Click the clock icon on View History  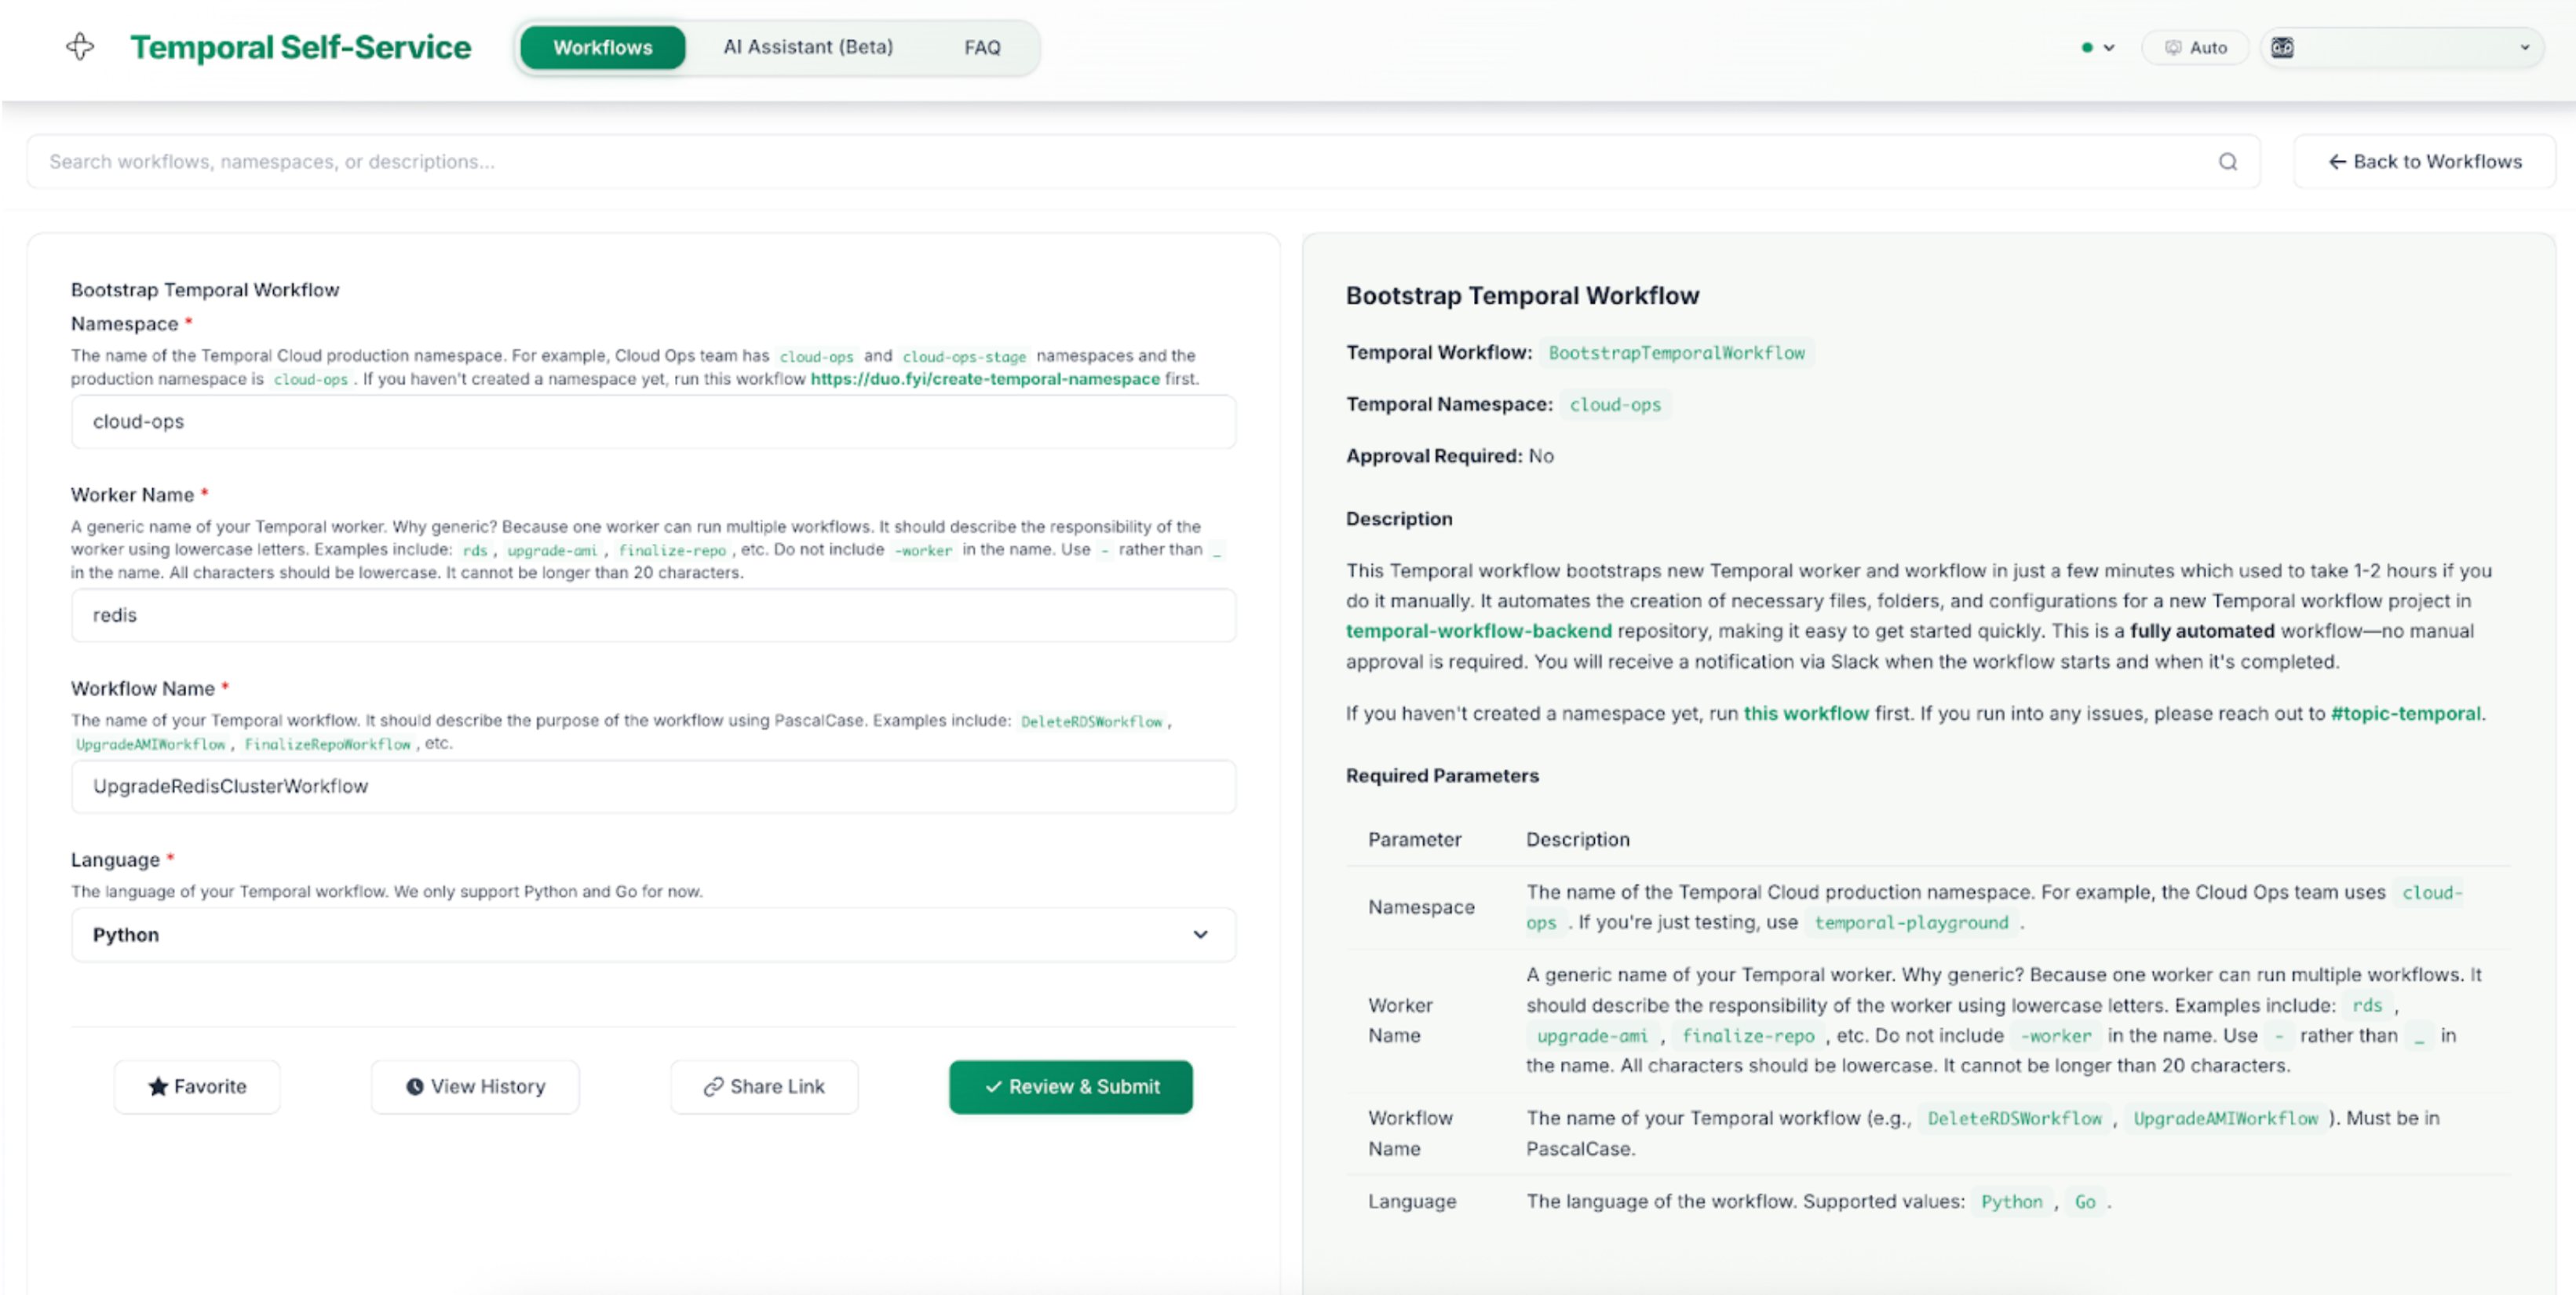(x=414, y=1086)
